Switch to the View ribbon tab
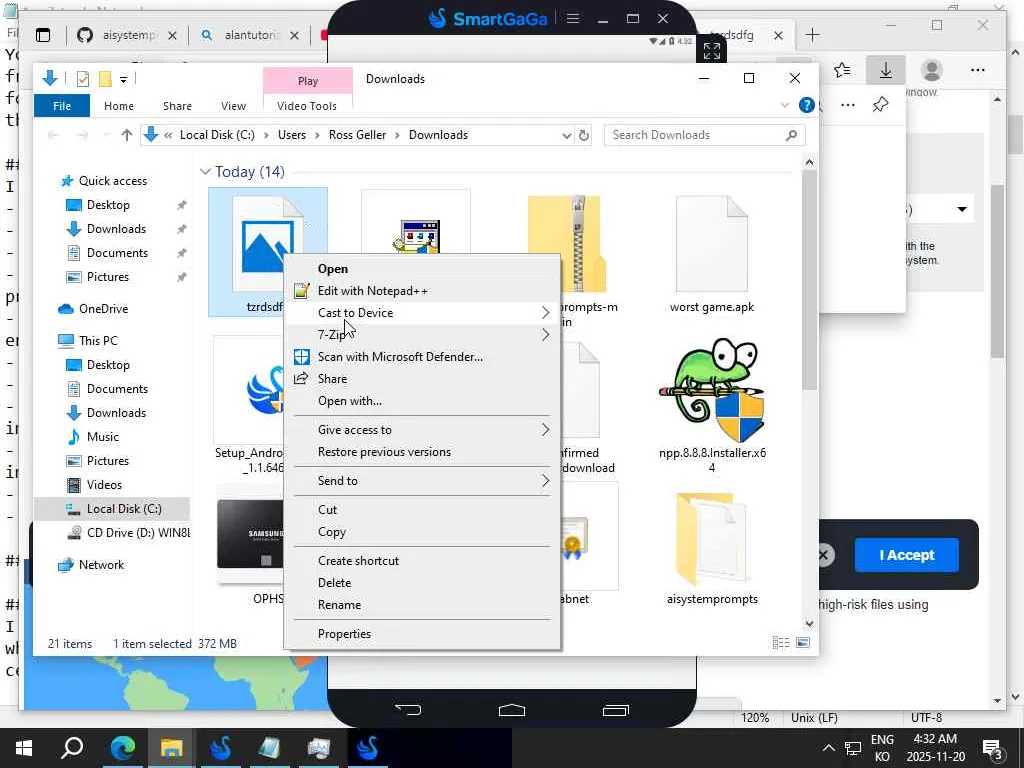The width and height of the screenshot is (1024, 768). (233, 106)
